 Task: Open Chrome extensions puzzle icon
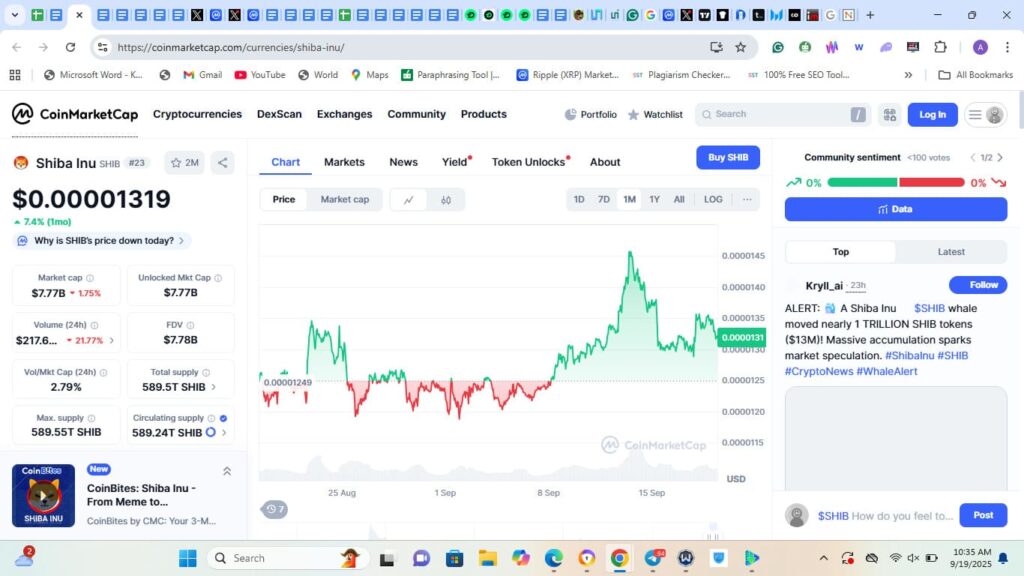[x=940, y=47]
